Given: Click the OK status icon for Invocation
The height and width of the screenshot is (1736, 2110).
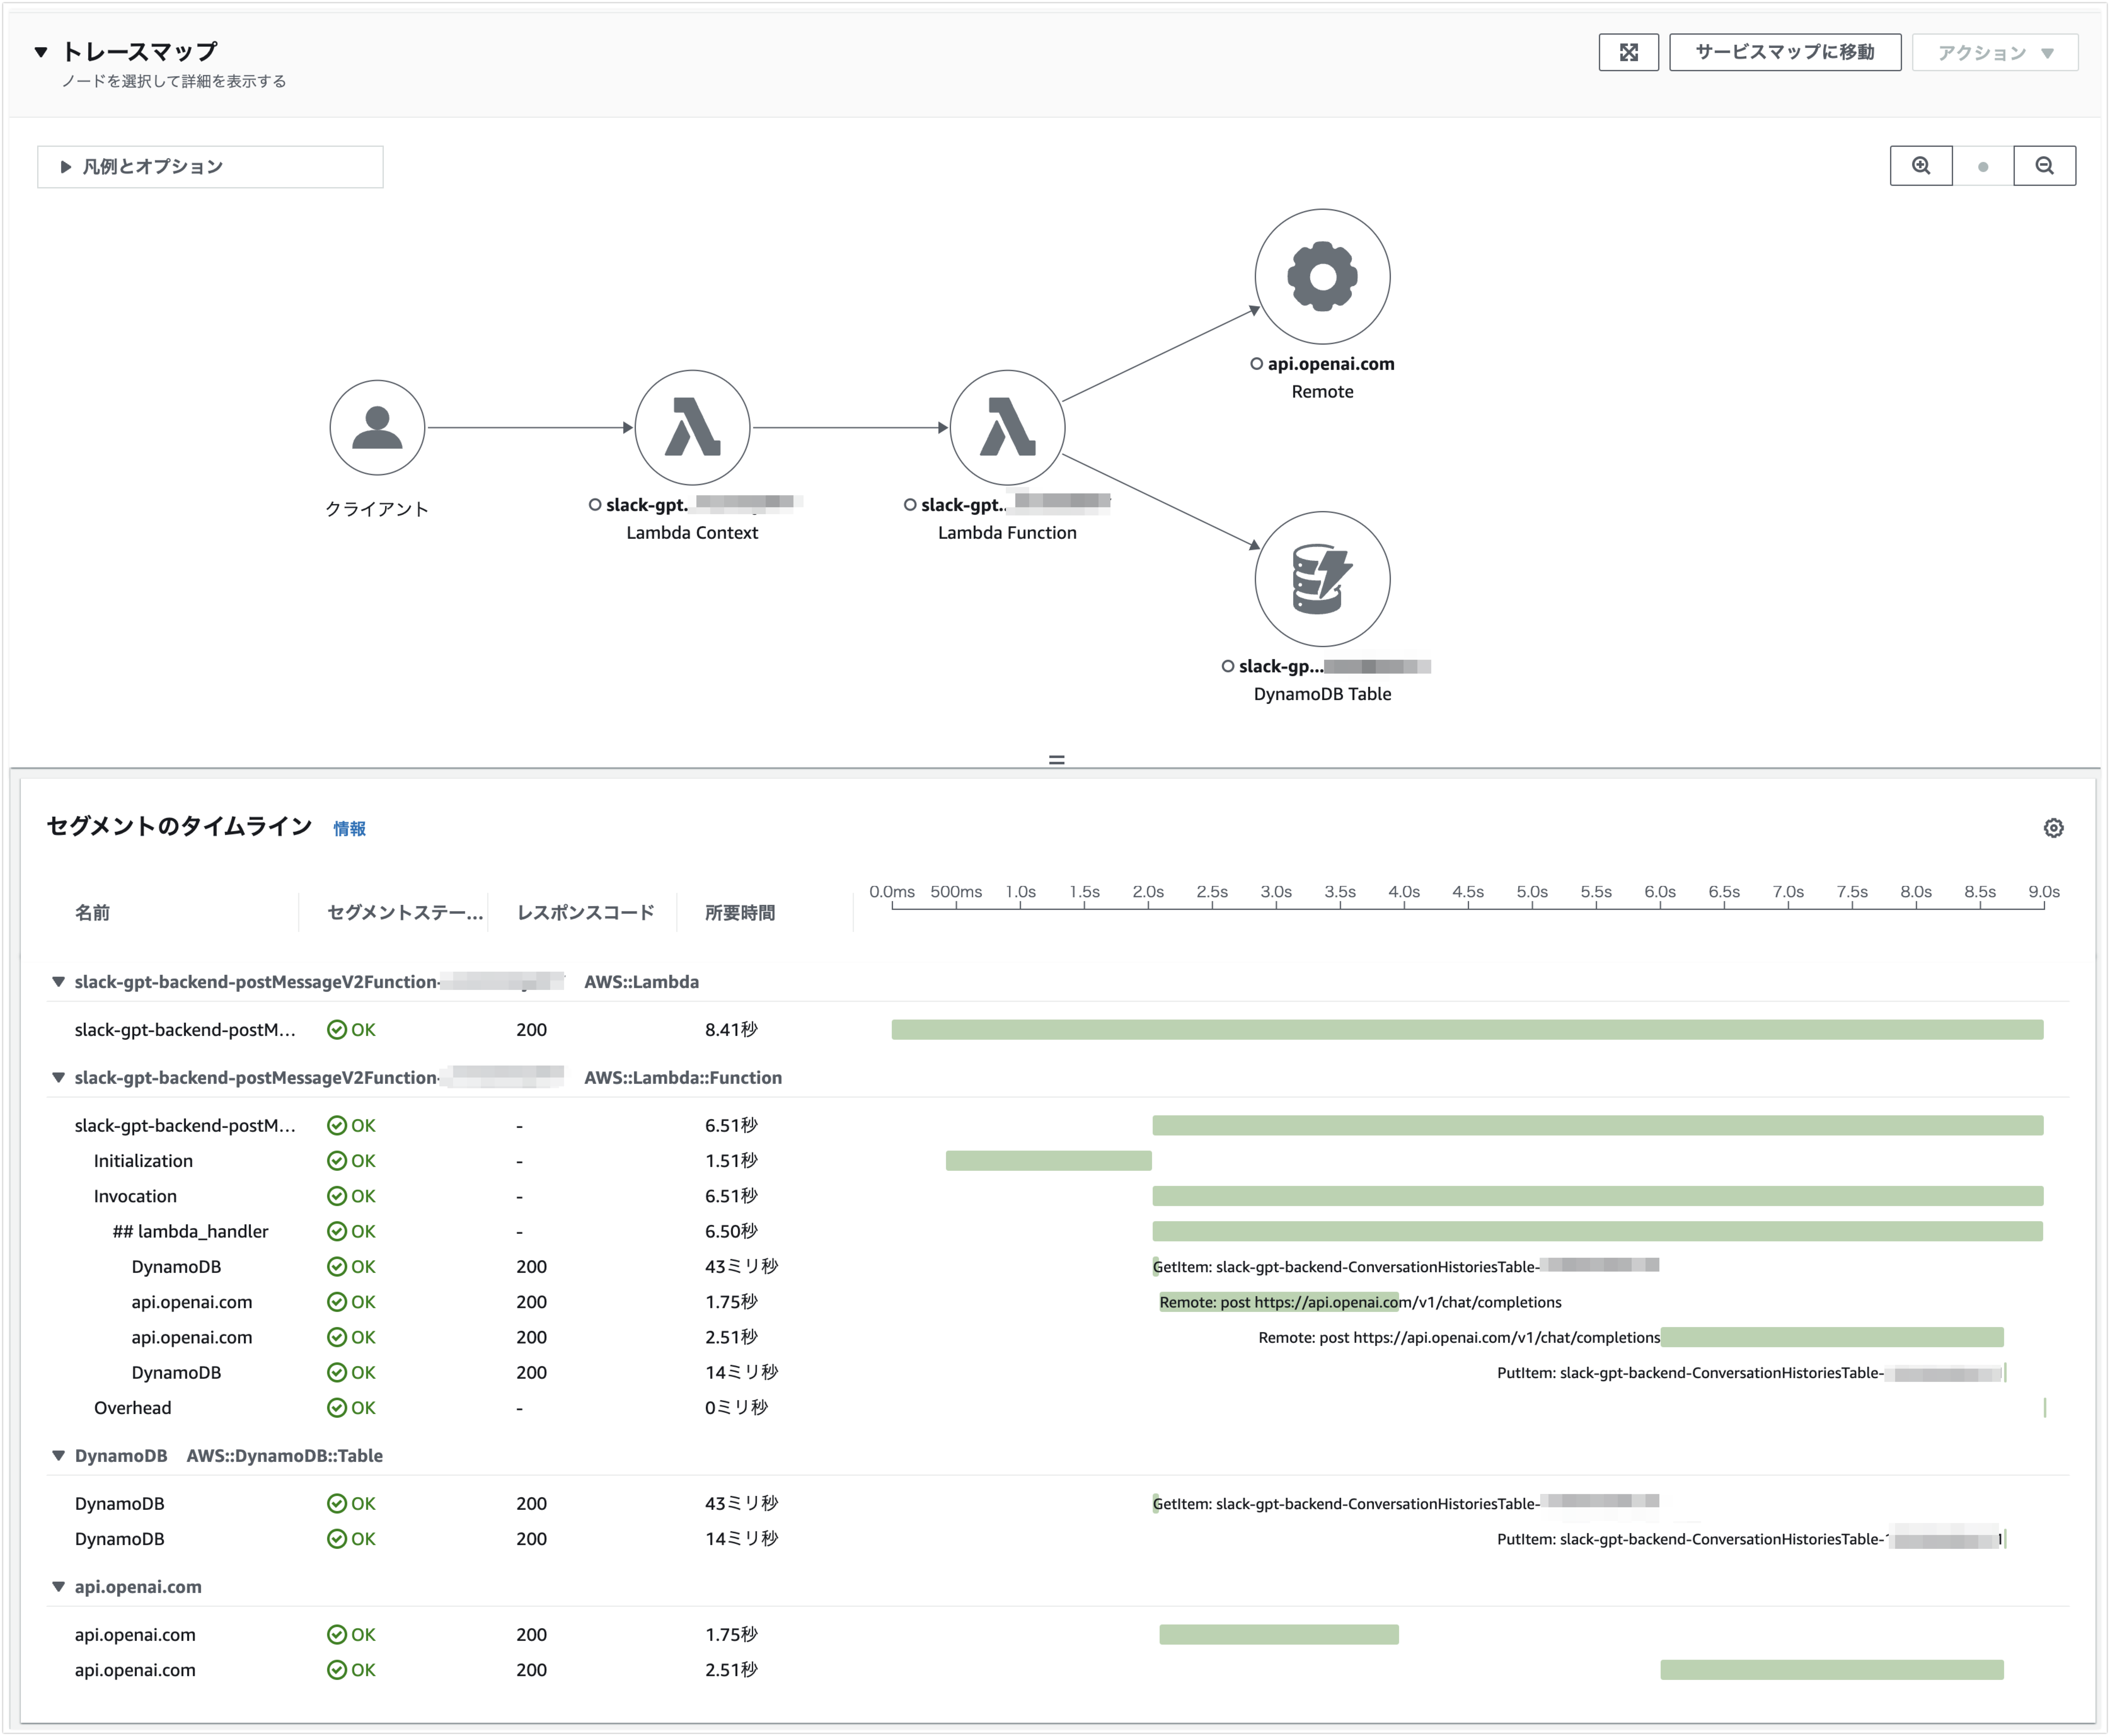Looking at the screenshot, I should tap(337, 1196).
